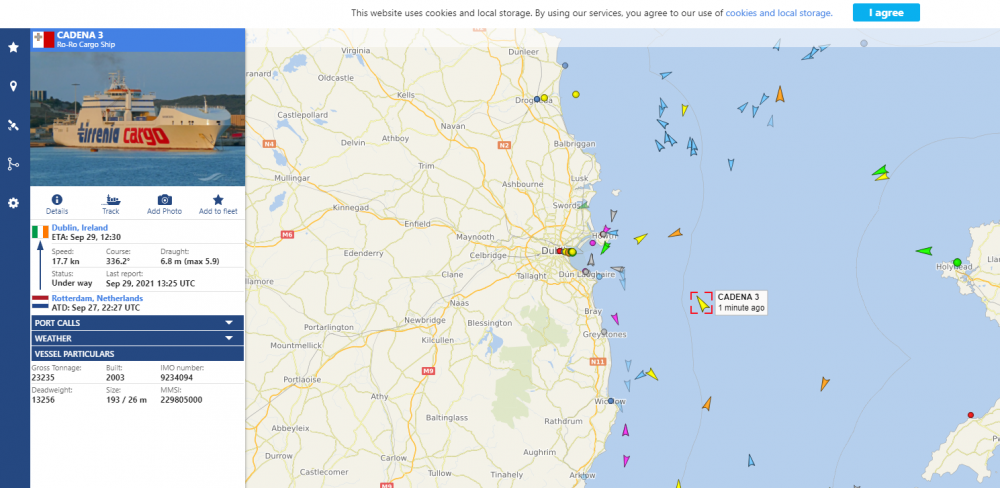
Task: Open the favorites star in the sidebar
Action: (13, 47)
